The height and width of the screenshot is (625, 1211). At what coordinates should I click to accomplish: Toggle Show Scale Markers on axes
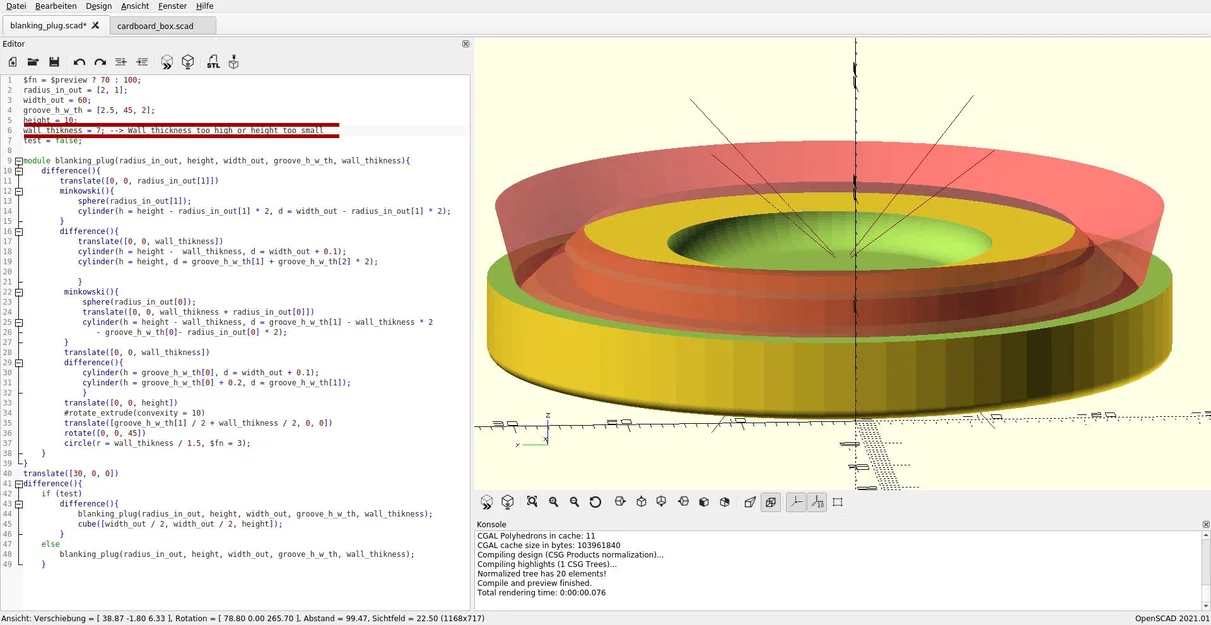pos(817,502)
